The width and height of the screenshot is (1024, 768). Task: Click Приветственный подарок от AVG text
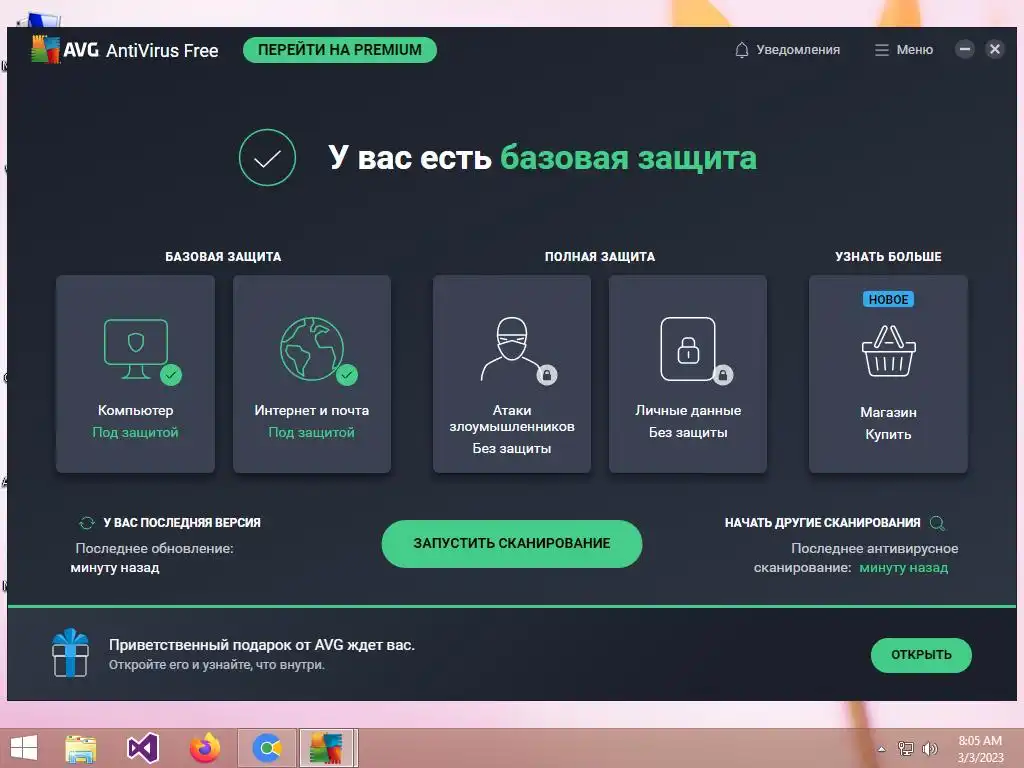pos(262,645)
